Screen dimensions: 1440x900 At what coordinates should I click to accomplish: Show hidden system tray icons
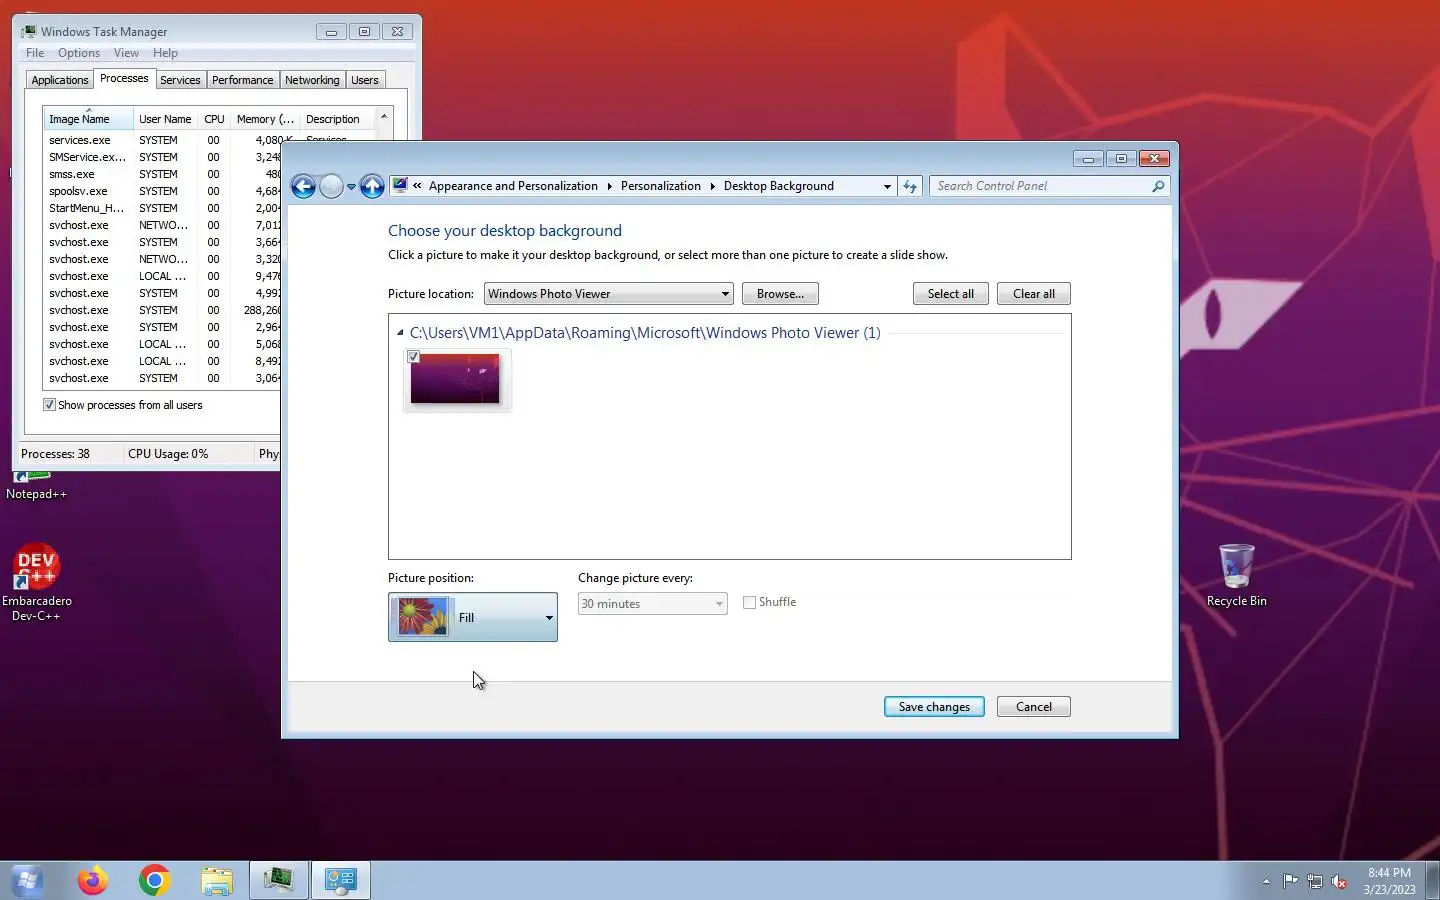(x=1266, y=881)
